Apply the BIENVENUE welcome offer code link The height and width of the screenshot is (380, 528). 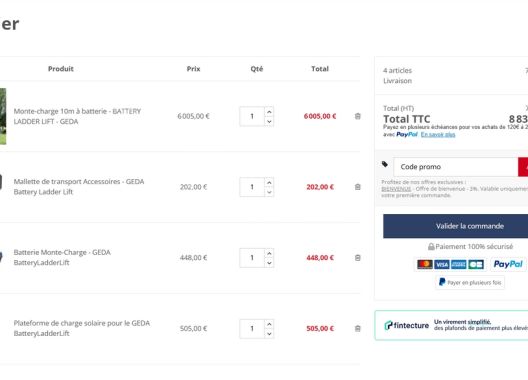396,189
